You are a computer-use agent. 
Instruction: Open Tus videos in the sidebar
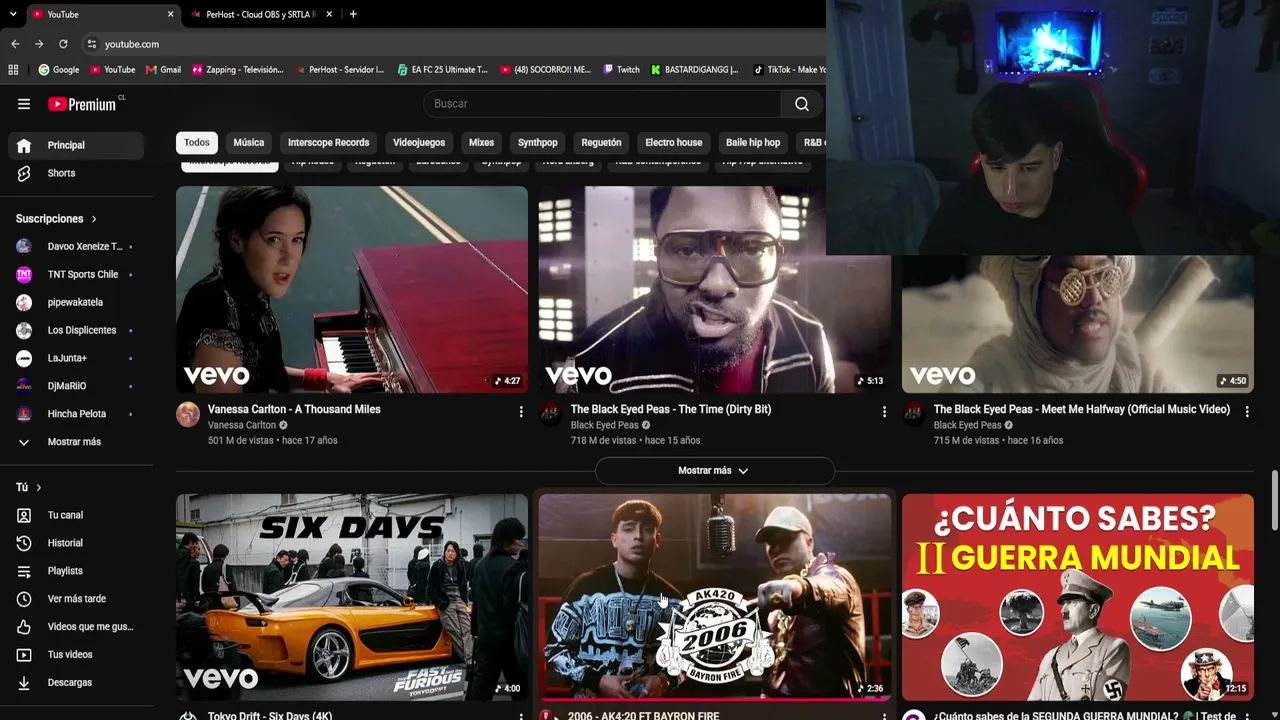pos(76,655)
